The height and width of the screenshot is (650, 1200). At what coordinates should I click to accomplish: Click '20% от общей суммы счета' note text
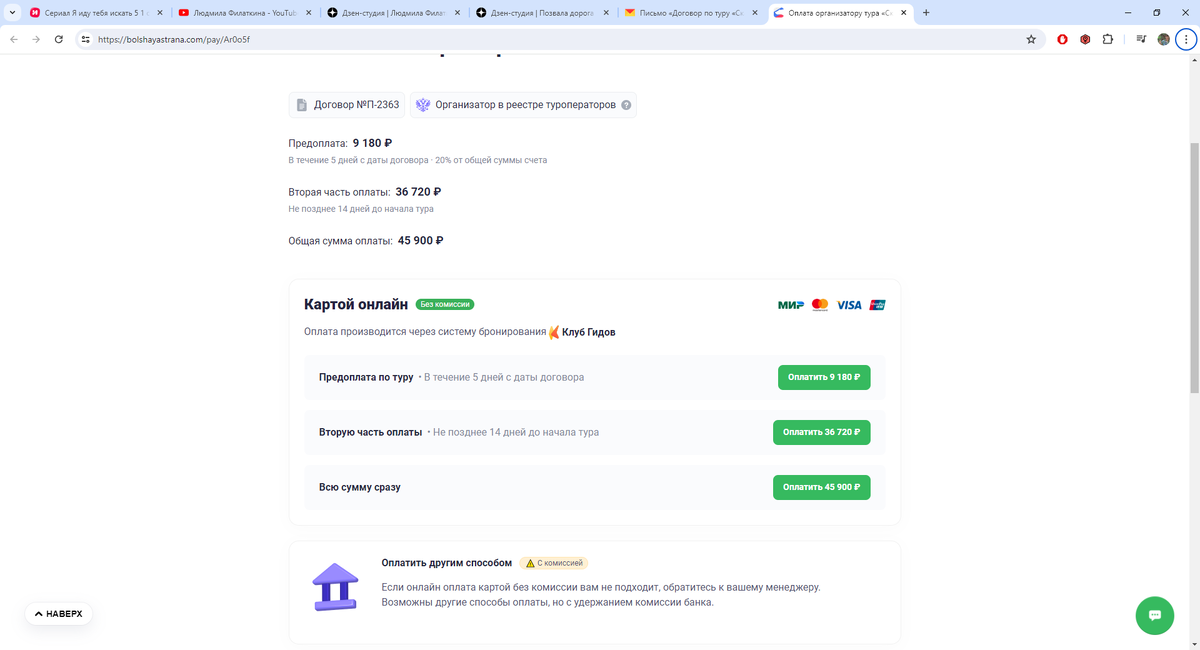[490, 160]
